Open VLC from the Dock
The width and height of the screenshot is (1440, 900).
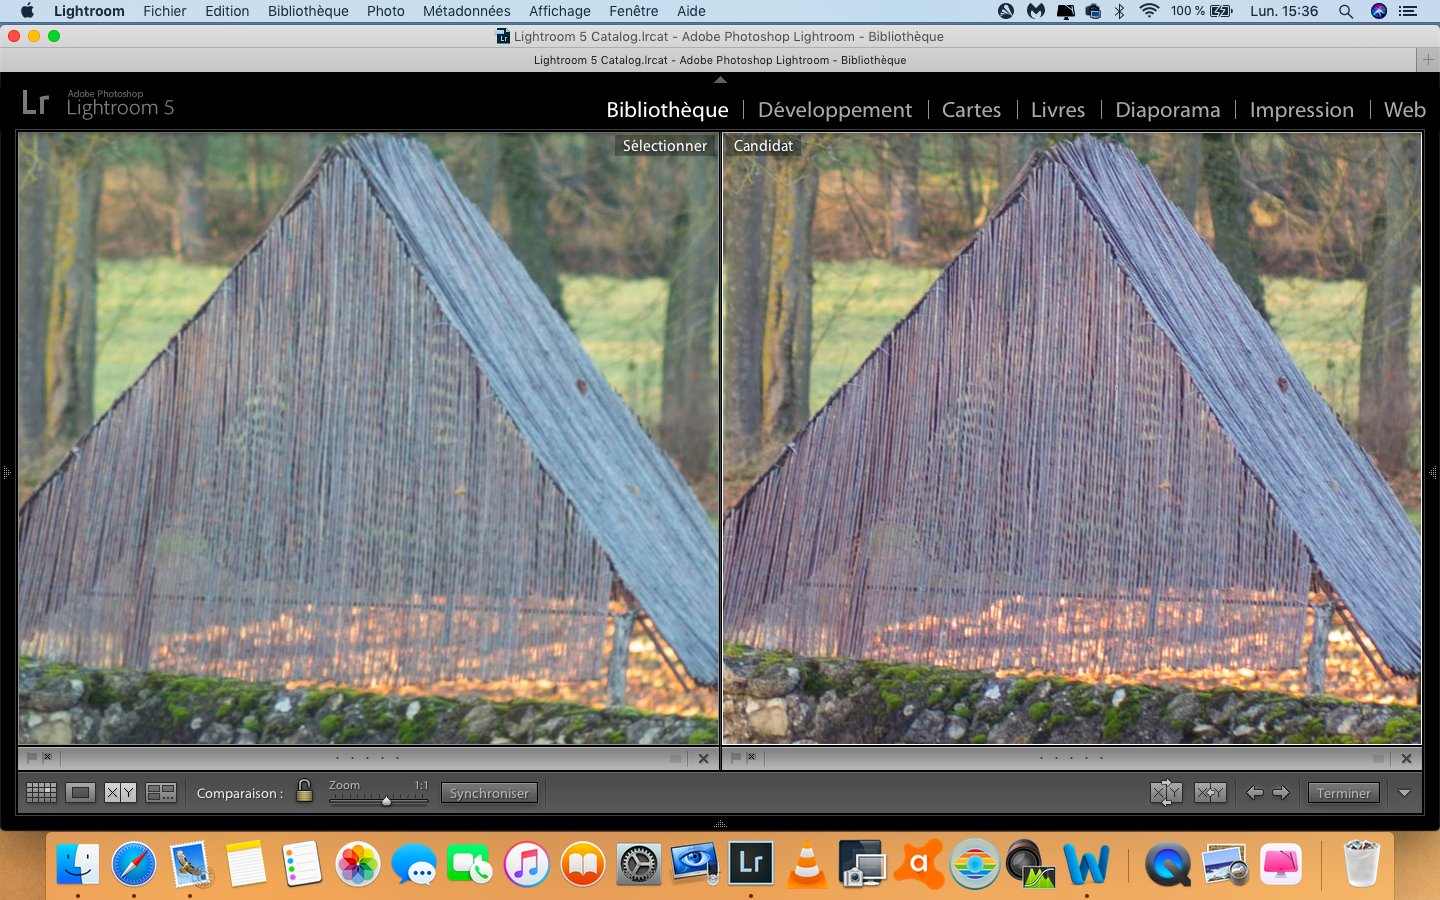click(806, 864)
